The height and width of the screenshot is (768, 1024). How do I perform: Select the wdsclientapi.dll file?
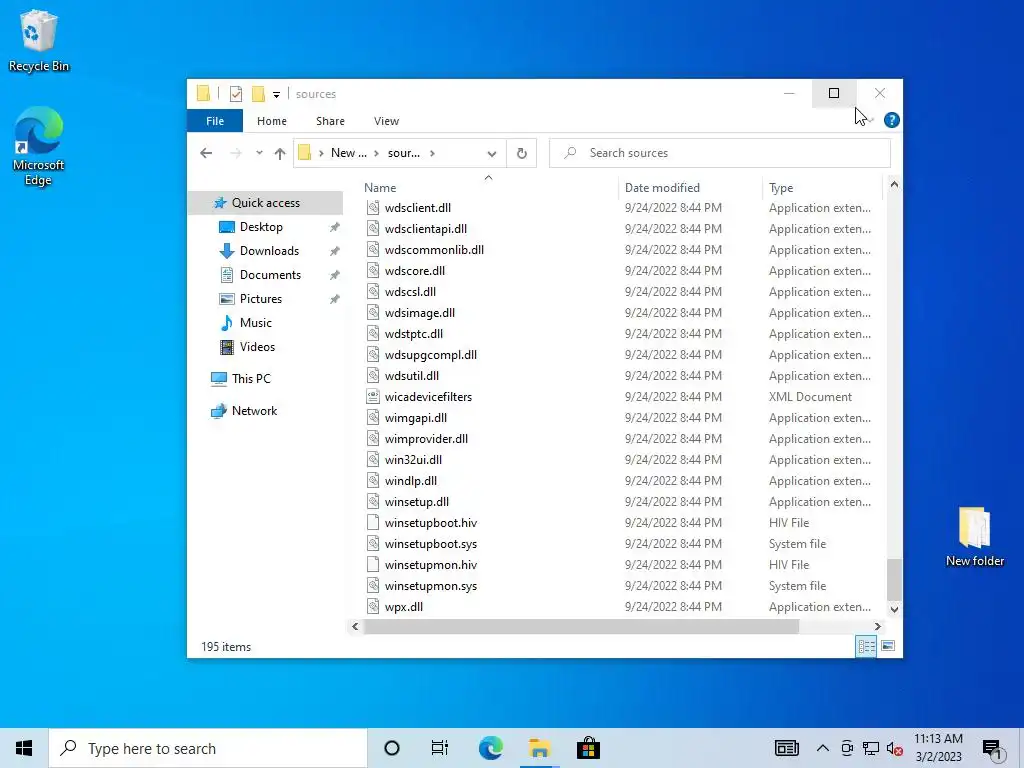pyautogui.click(x=426, y=229)
